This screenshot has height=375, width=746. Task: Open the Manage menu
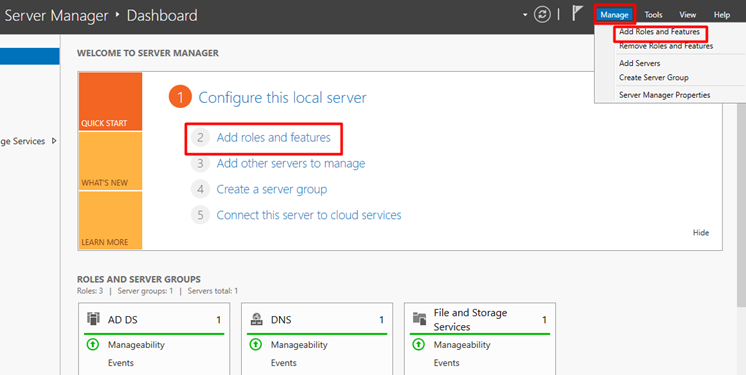coord(614,15)
